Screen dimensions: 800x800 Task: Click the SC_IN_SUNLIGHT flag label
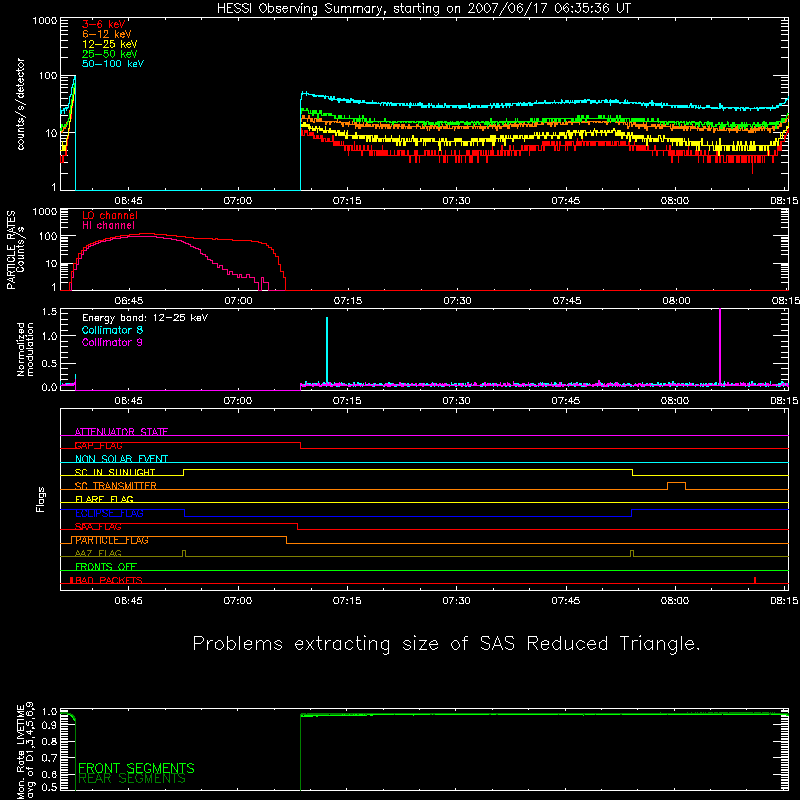coord(115,472)
